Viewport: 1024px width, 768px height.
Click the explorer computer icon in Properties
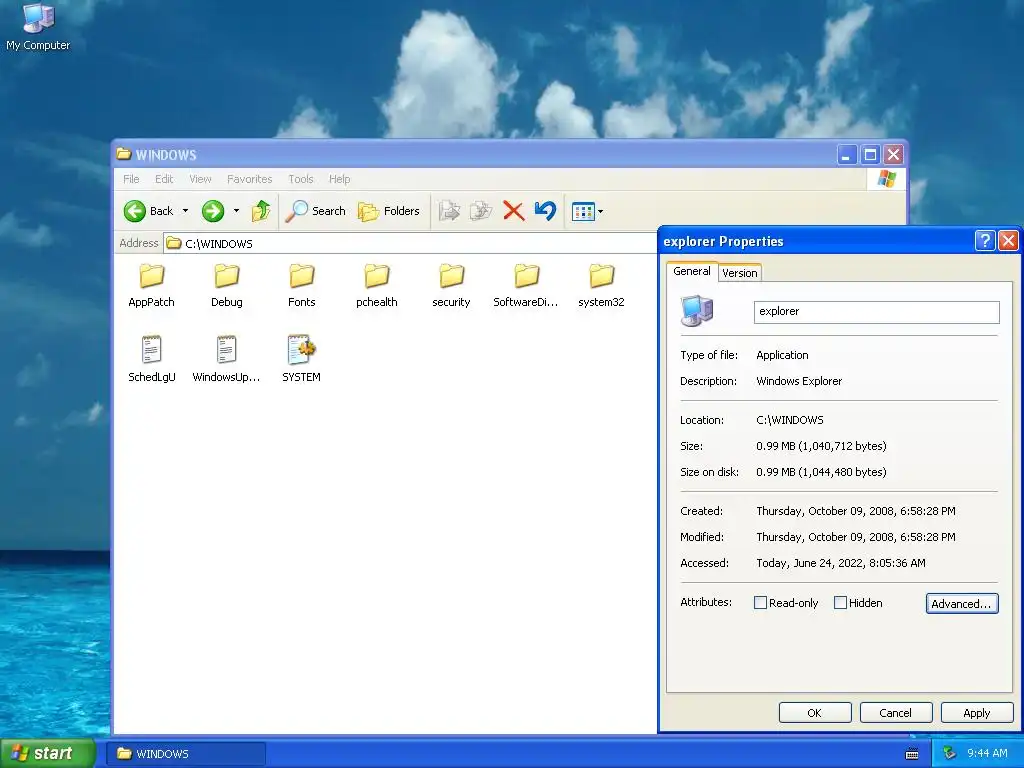[x=697, y=311]
